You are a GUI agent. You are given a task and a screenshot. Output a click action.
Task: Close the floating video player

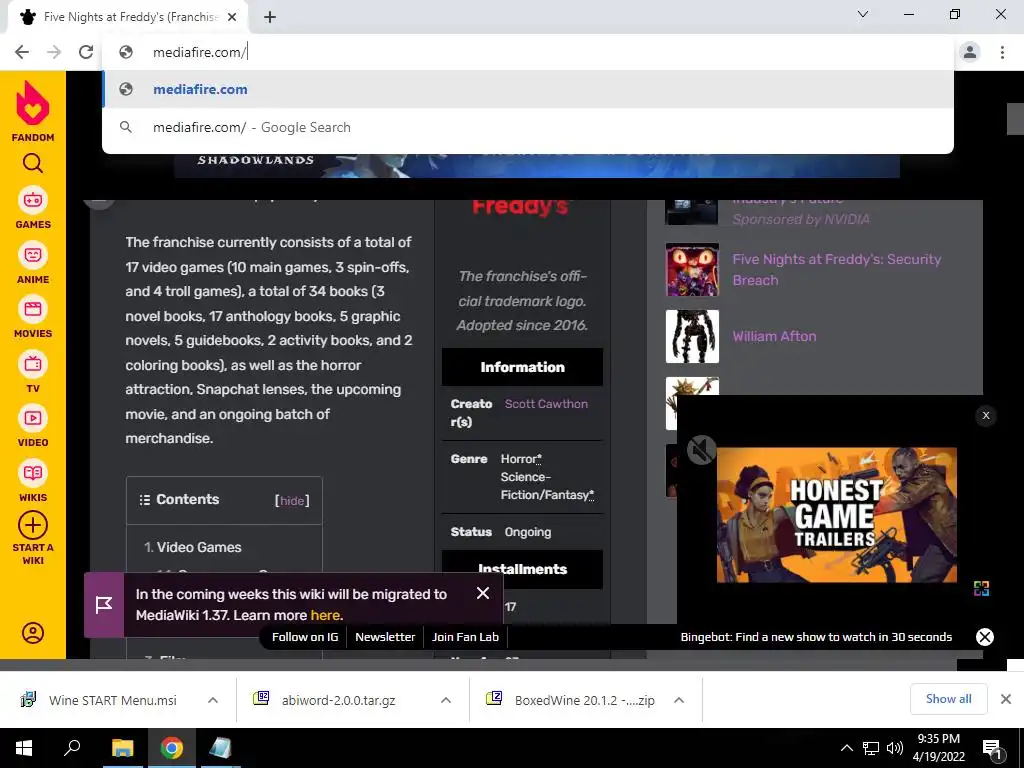tap(985, 415)
